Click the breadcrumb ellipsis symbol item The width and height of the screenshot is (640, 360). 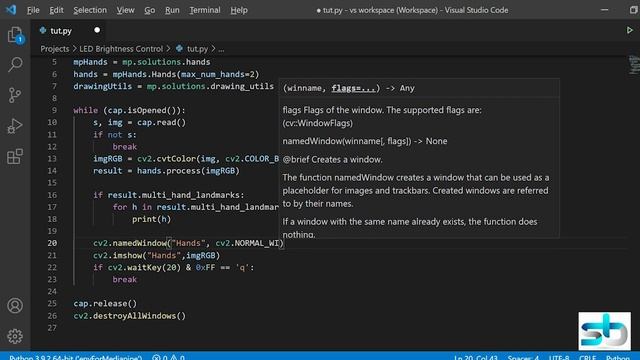(x=221, y=49)
